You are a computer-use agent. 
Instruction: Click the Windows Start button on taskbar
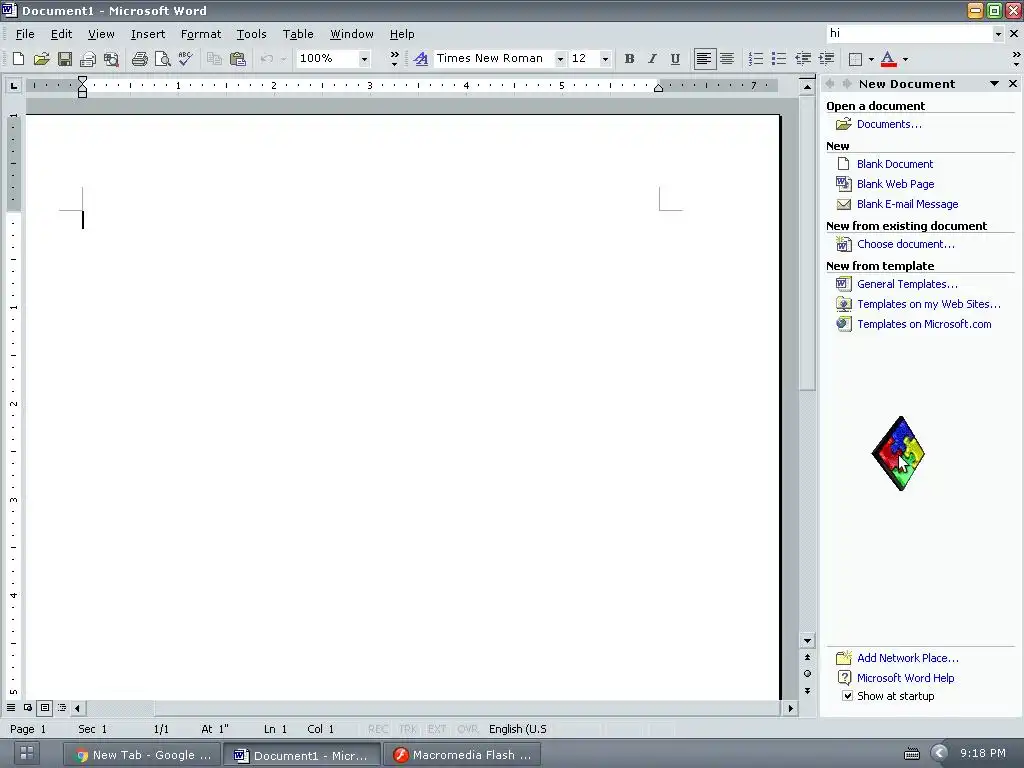pyautogui.click(x=27, y=753)
